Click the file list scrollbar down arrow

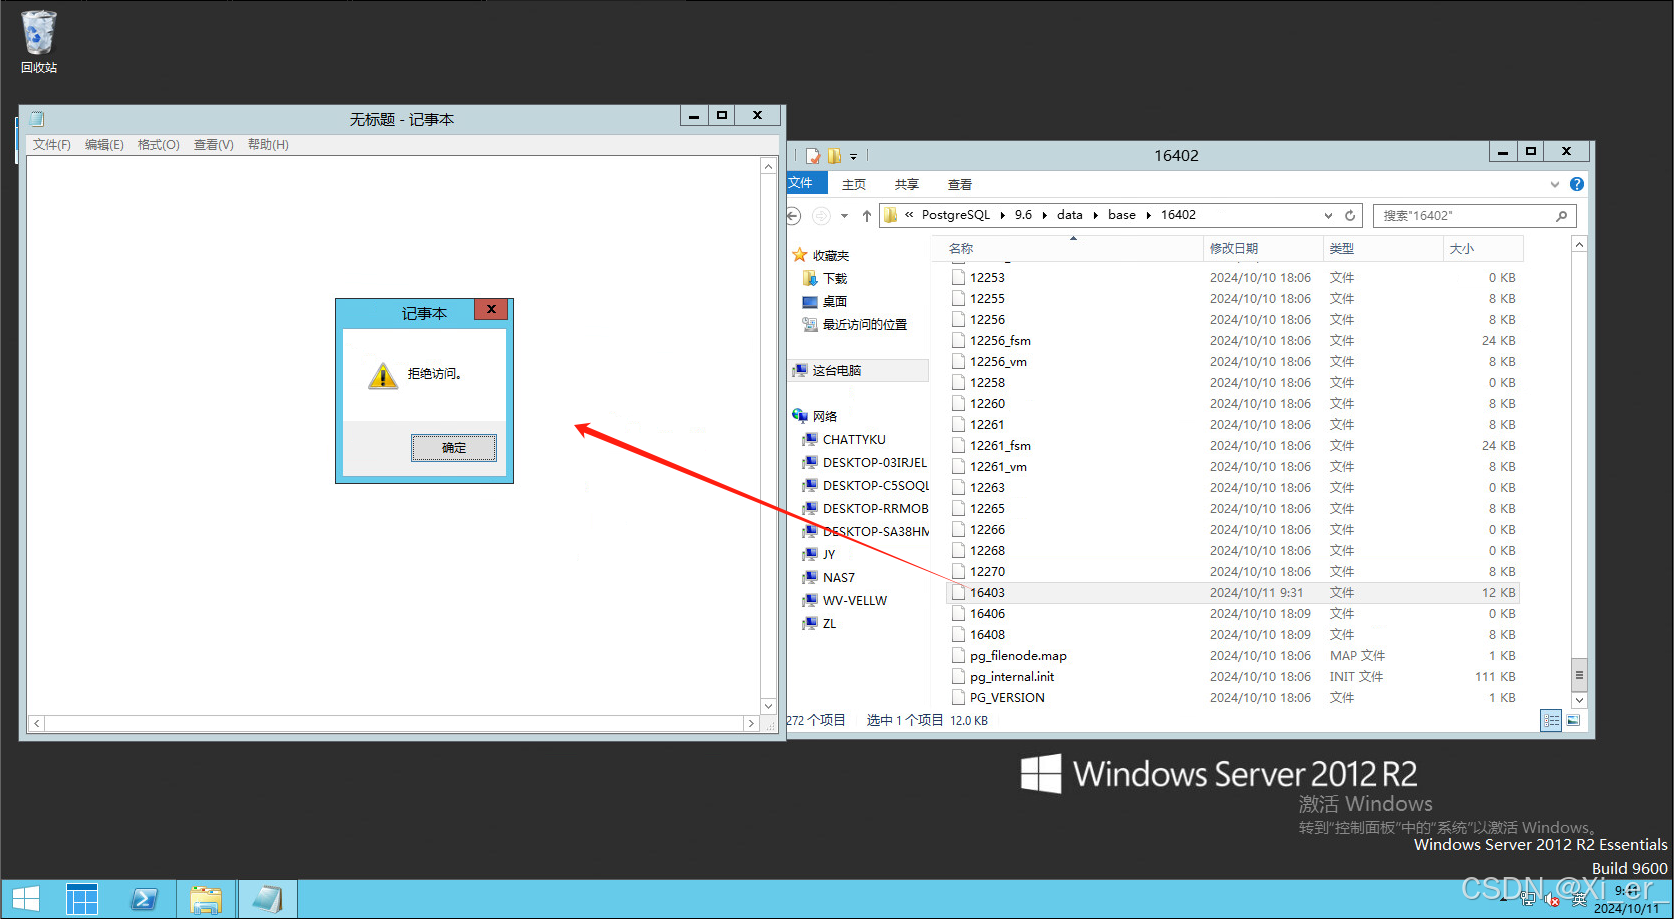[x=1579, y=700]
